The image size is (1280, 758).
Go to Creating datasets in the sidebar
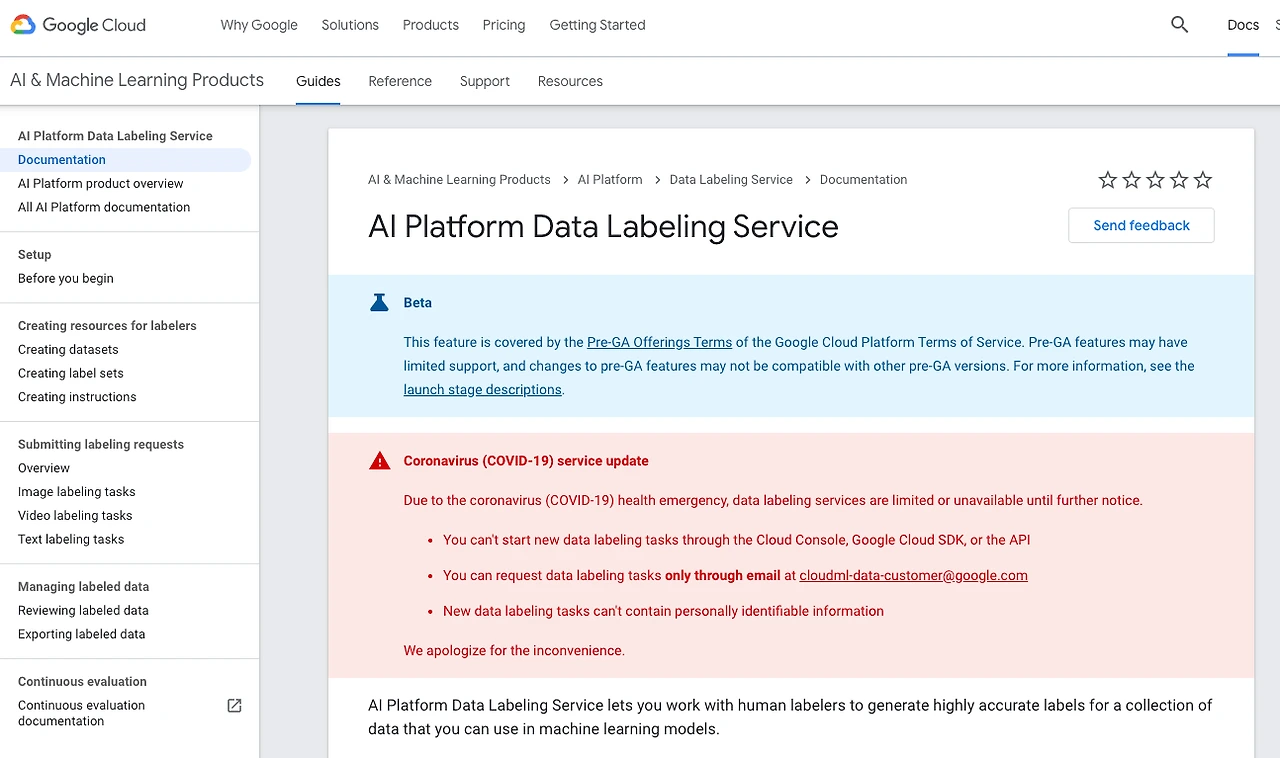click(x=68, y=350)
